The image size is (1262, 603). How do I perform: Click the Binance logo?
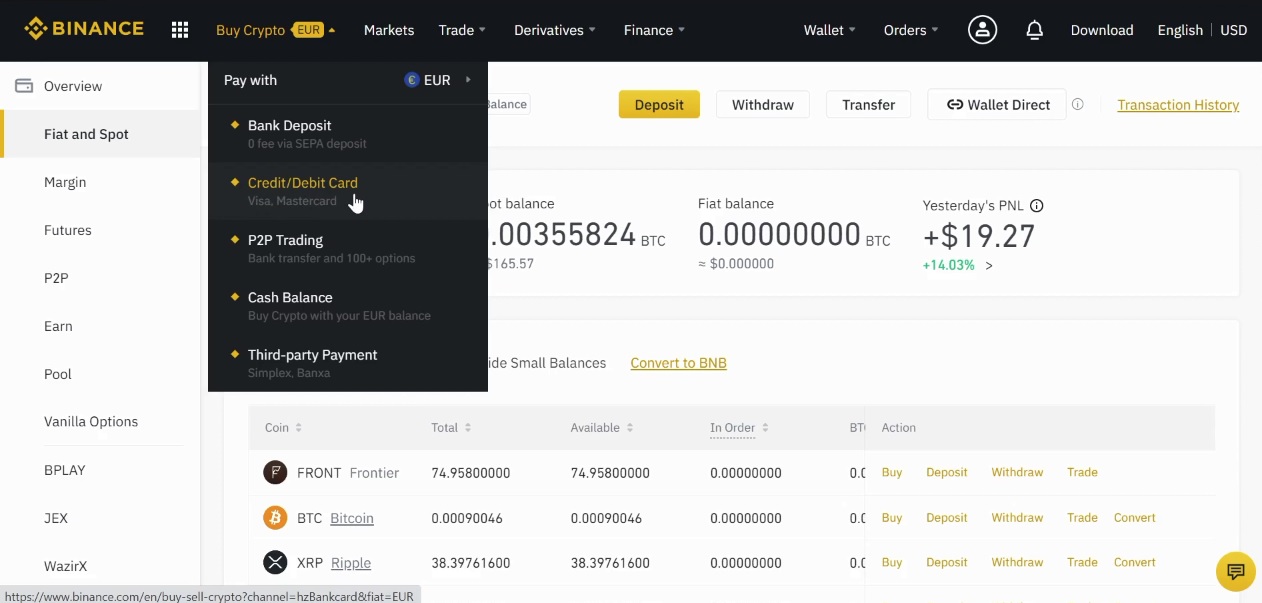pos(84,29)
